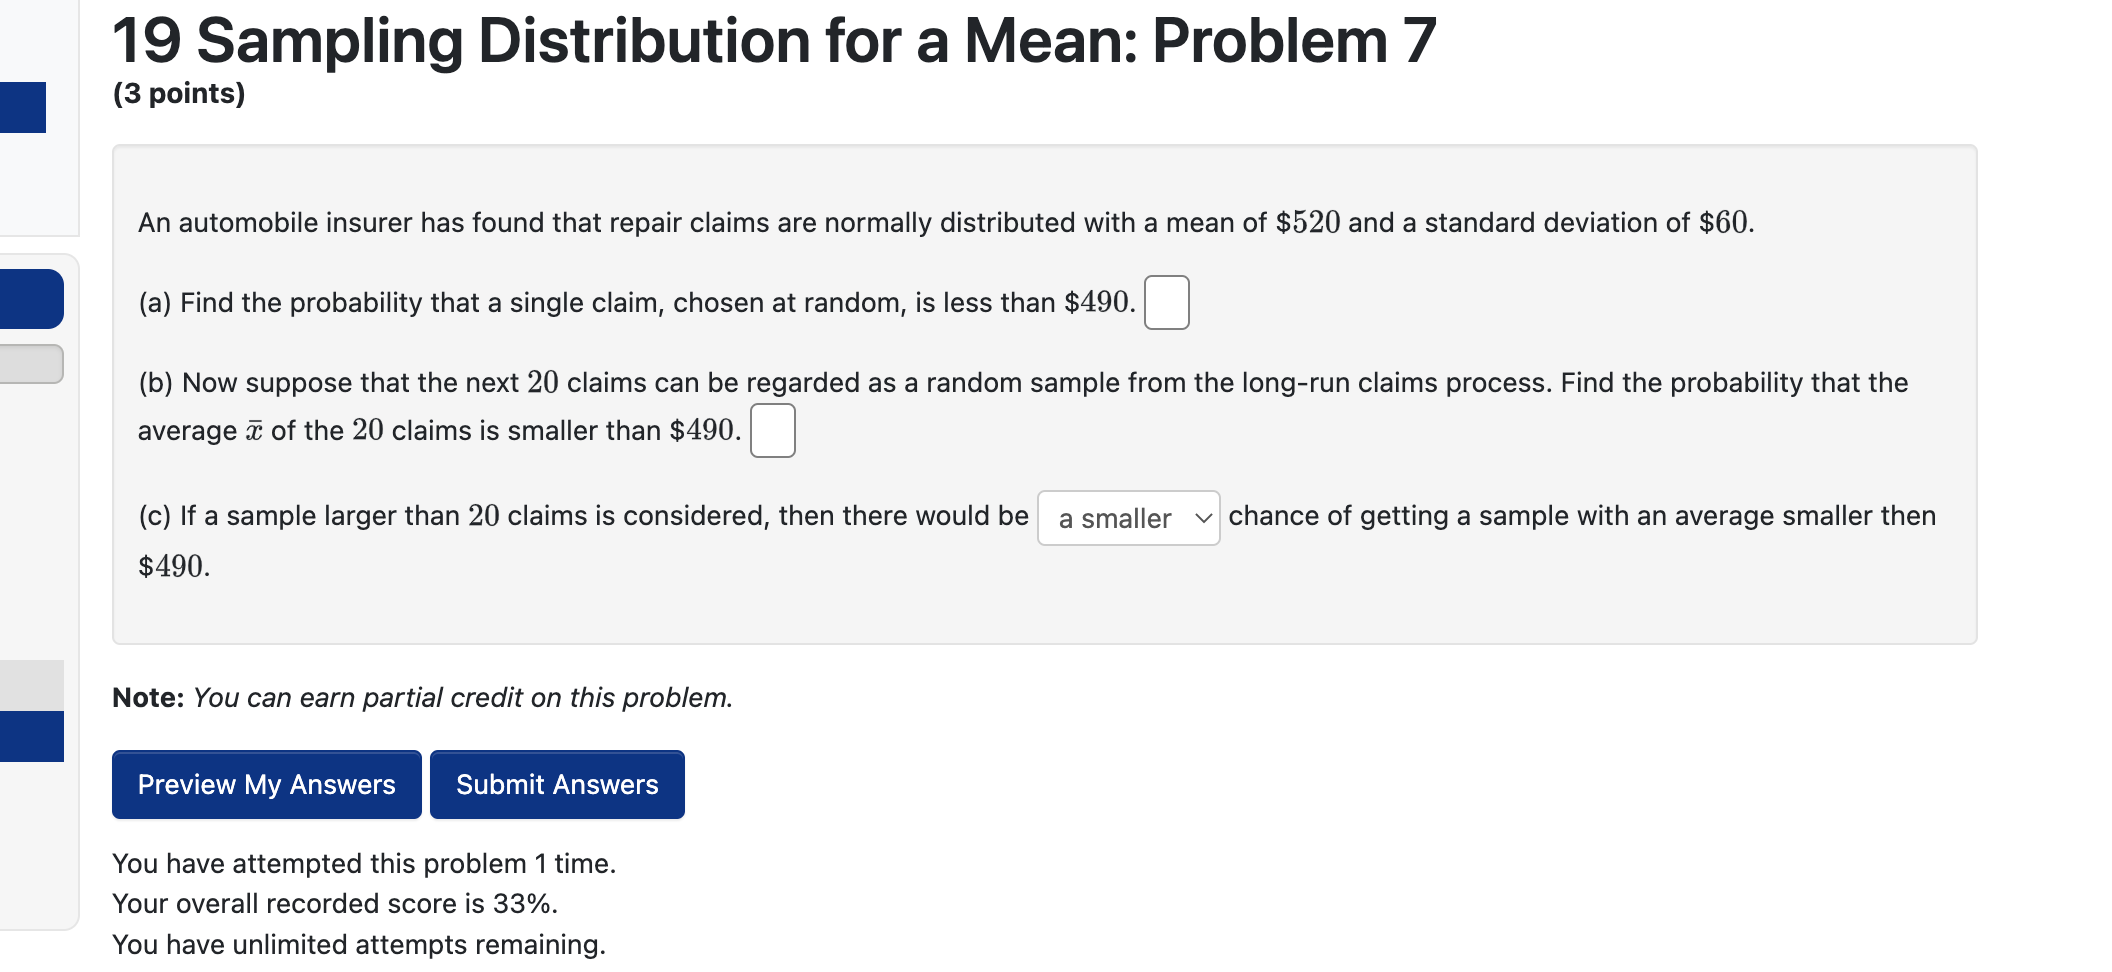Click the Preview My Answers button
This screenshot has width=2112, height=972.
[267, 784]
